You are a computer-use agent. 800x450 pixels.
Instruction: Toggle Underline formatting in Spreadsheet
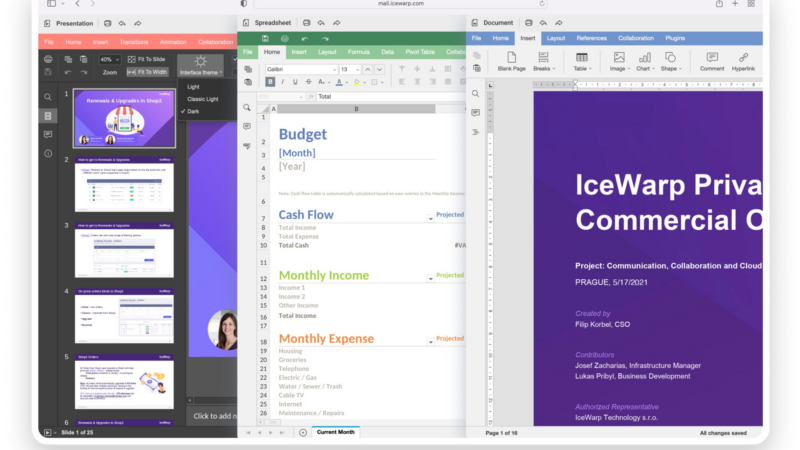(295, 82)
